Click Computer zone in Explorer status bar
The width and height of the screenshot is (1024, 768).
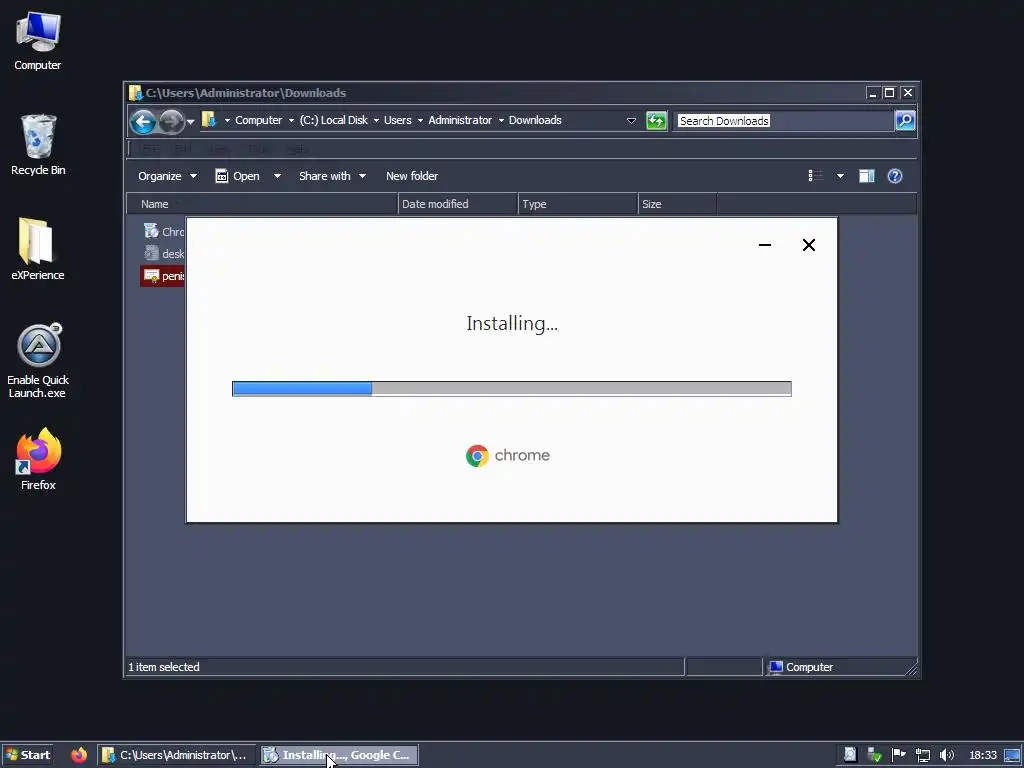pos(801,667)
